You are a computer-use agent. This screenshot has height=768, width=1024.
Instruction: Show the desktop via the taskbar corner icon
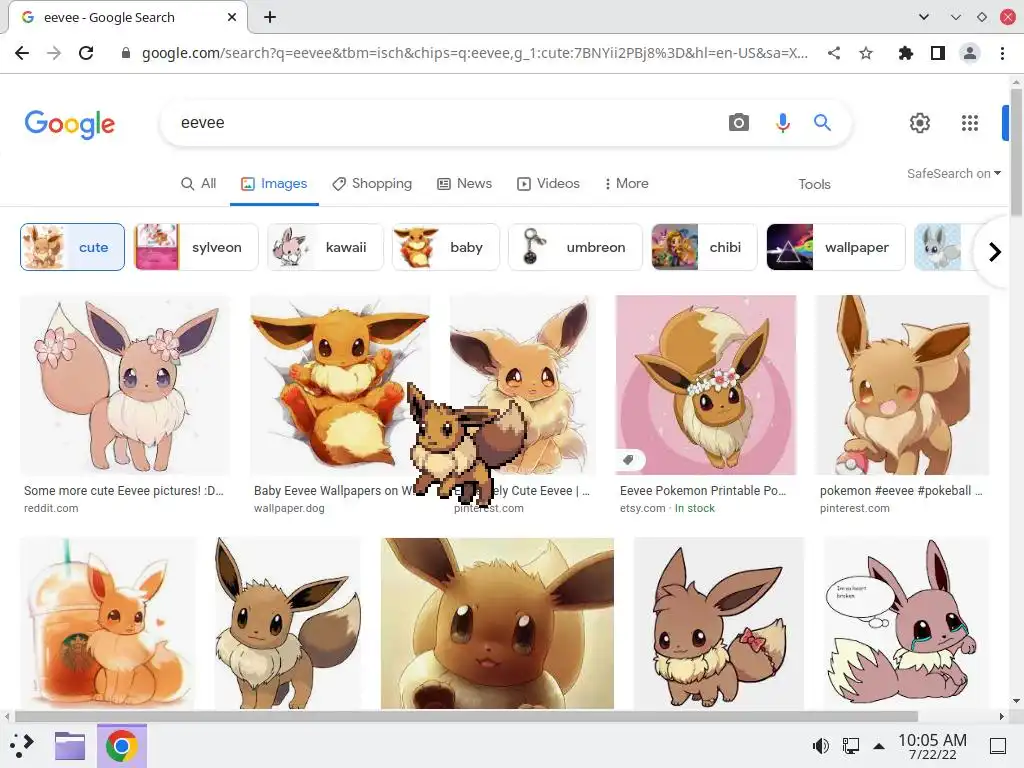(x=998, y=746)
